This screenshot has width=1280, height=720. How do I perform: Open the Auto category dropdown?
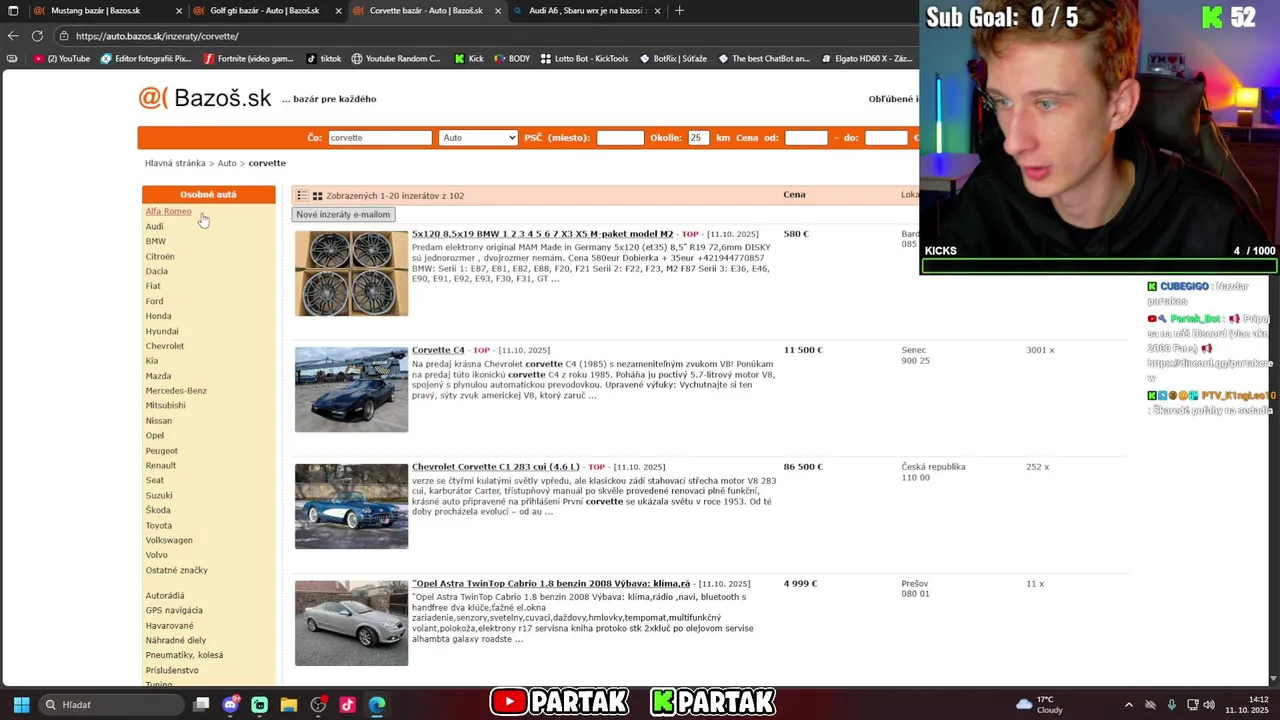pos(478,138)
